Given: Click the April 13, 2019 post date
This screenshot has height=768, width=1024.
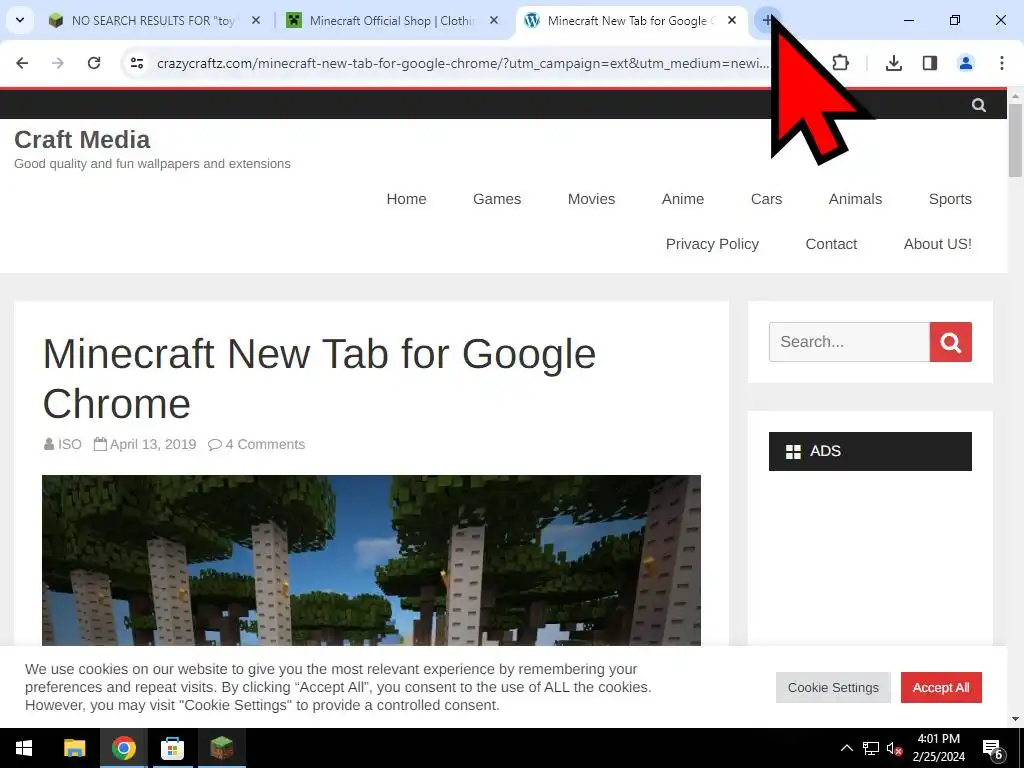Looking at the screenshot, I should click(153, 445).
